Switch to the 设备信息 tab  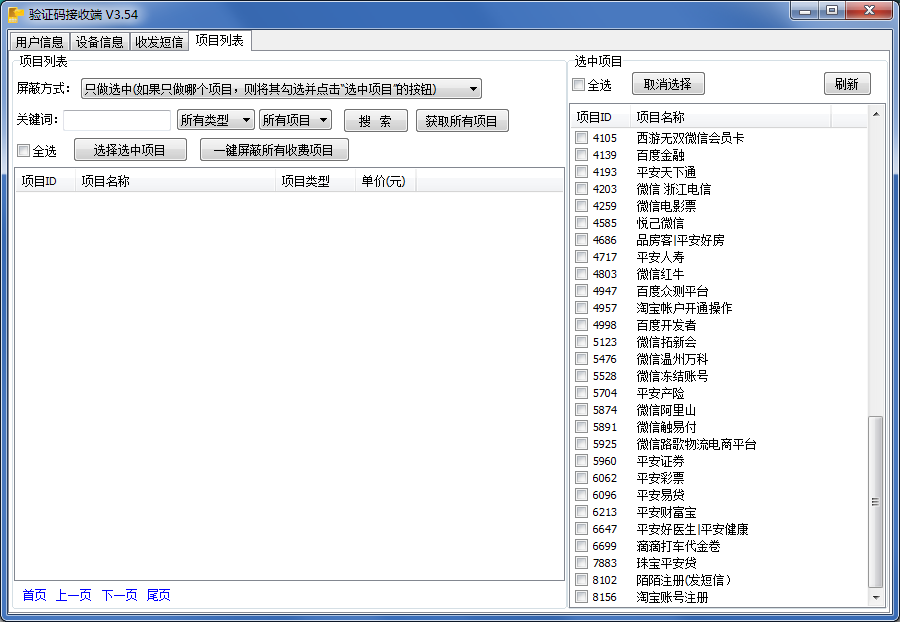pyautogui.click(x=99, y=42)
